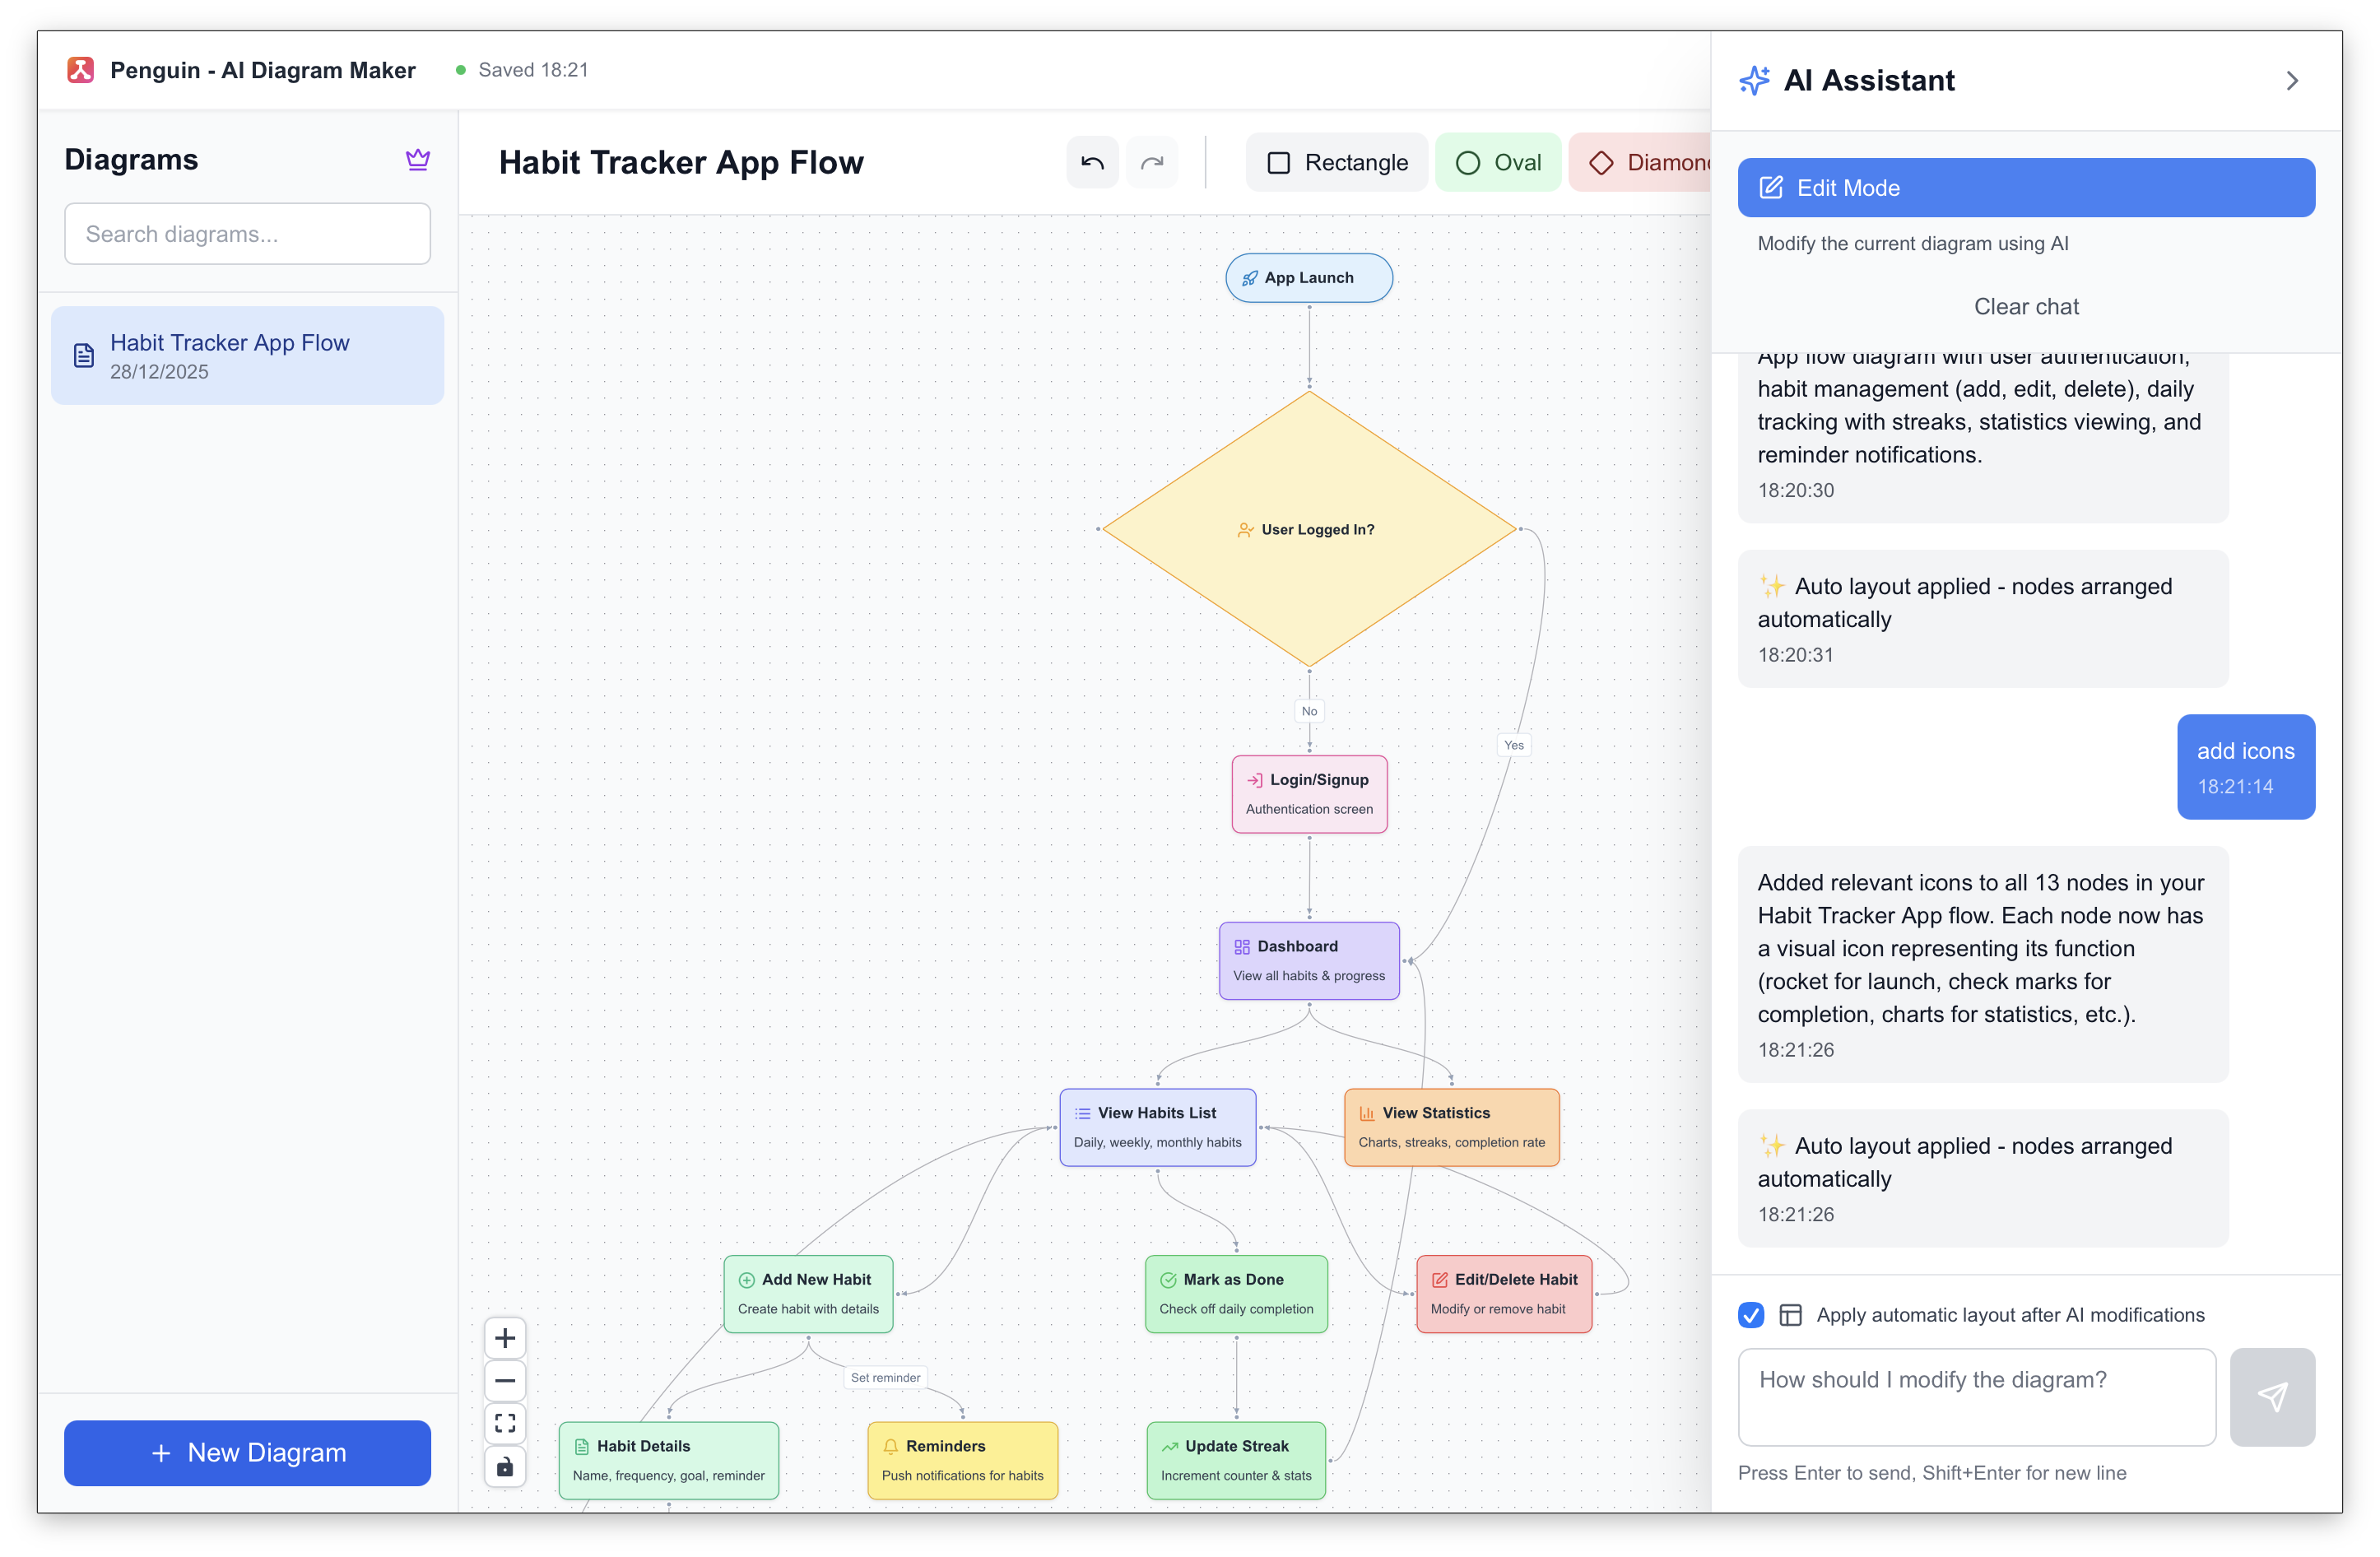Click the Penguin app logo icon
The height and width of the screenshot is (1557, 2380).
[80, 69]
